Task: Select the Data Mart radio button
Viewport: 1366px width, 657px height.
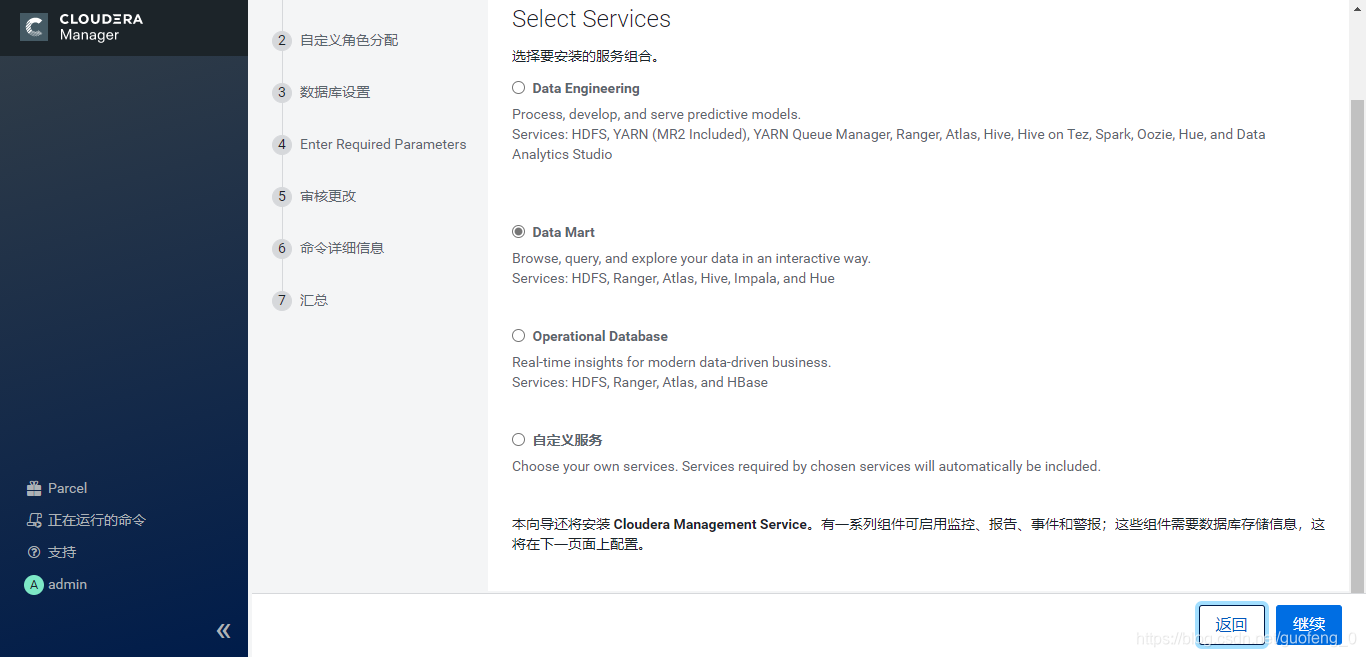Action: (518, 231)
